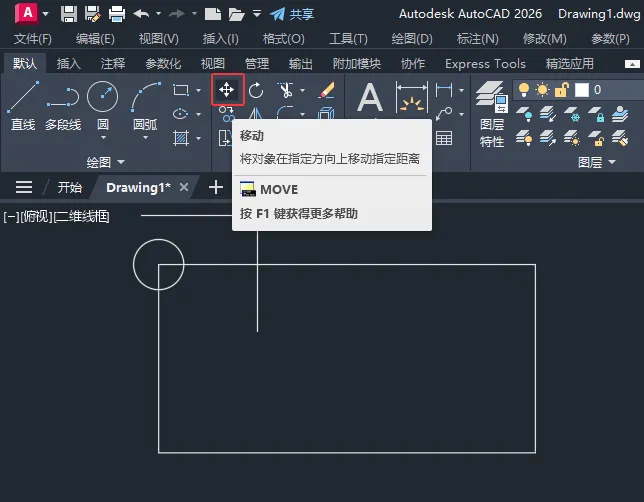Open the Format (格式) menu
The width and height of the screenshot is (644, 502).
(x=283, y=39)
